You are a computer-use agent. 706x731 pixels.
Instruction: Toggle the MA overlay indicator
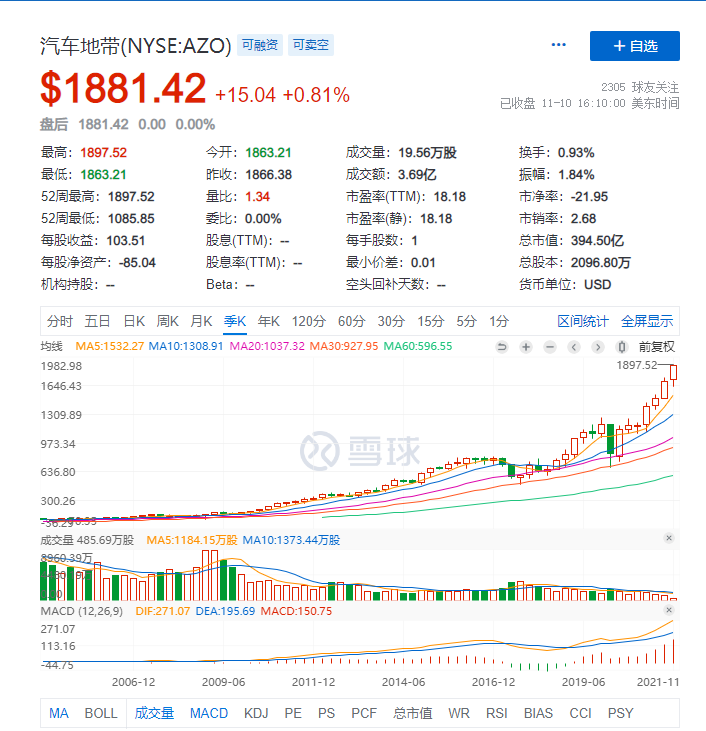59,713
